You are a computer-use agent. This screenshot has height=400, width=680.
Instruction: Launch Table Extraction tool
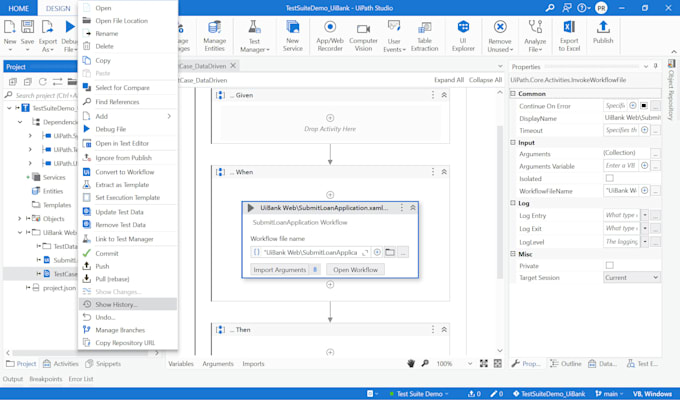click(424, 34)
